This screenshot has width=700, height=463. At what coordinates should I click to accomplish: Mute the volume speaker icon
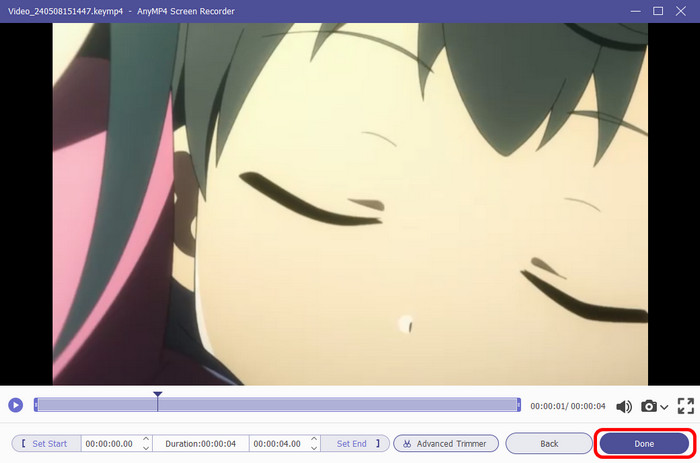point(624,406)
